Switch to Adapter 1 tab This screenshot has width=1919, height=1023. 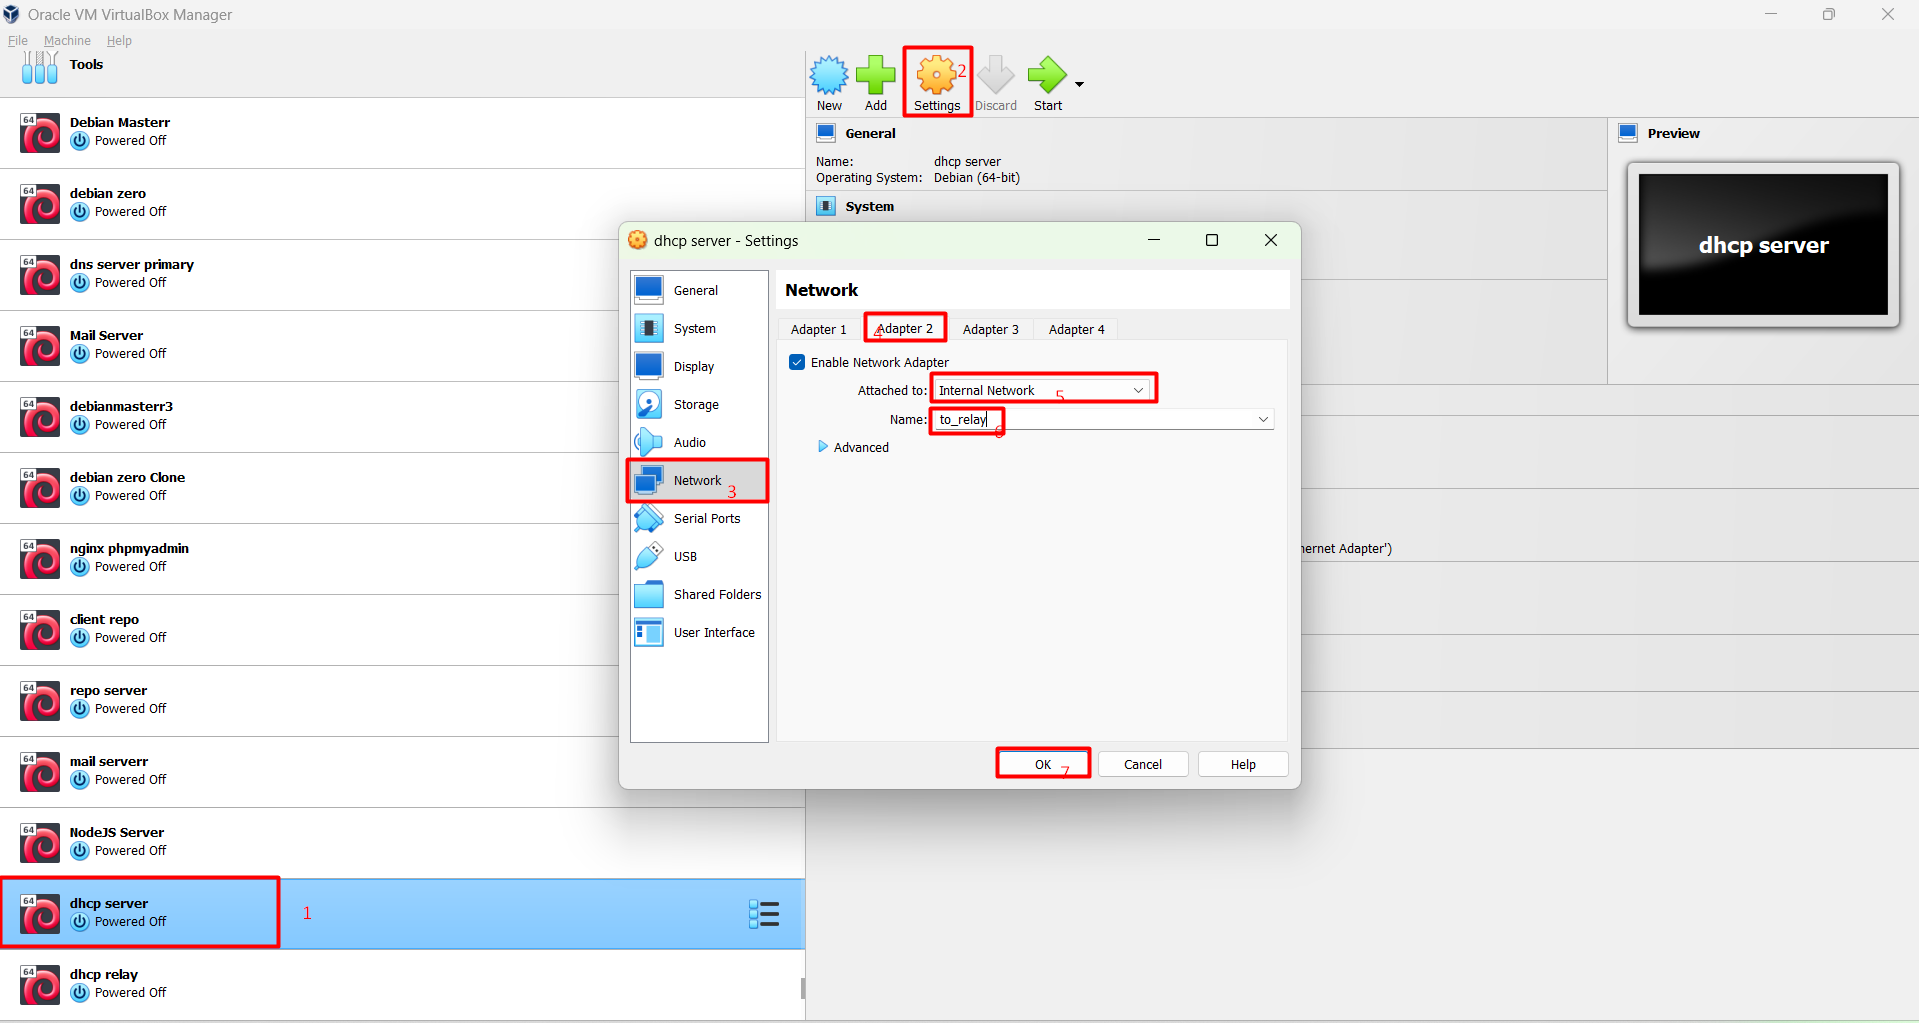point(818,329)
